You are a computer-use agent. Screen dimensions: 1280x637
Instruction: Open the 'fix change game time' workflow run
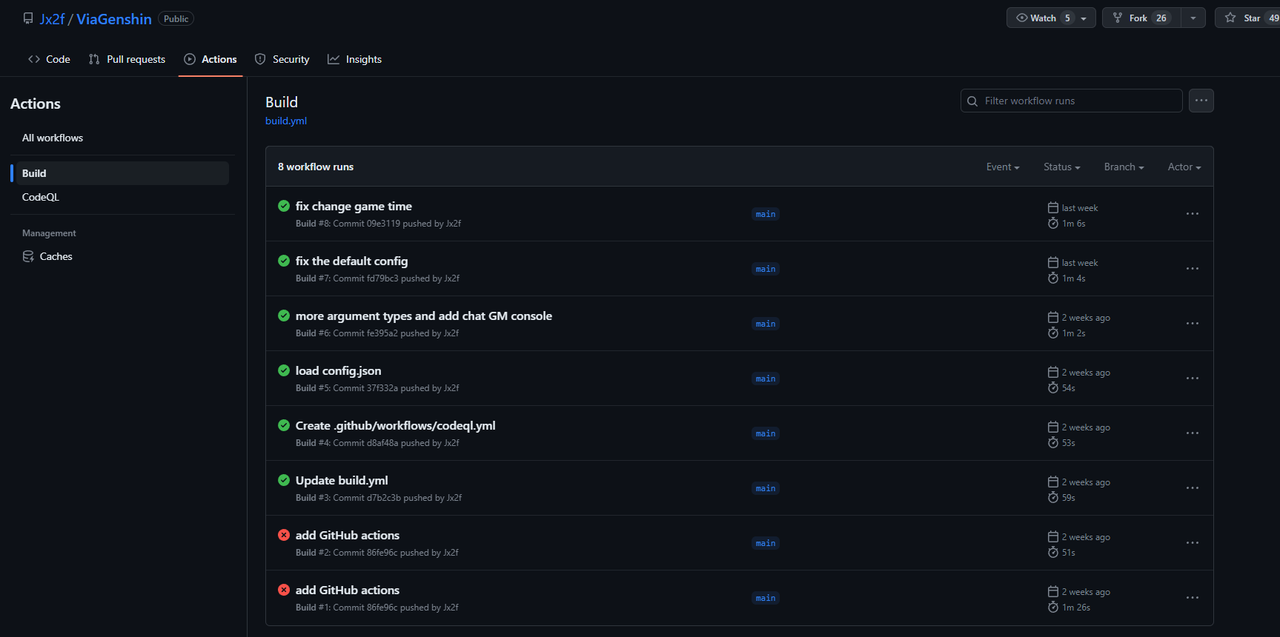click(x=354, y=206)
